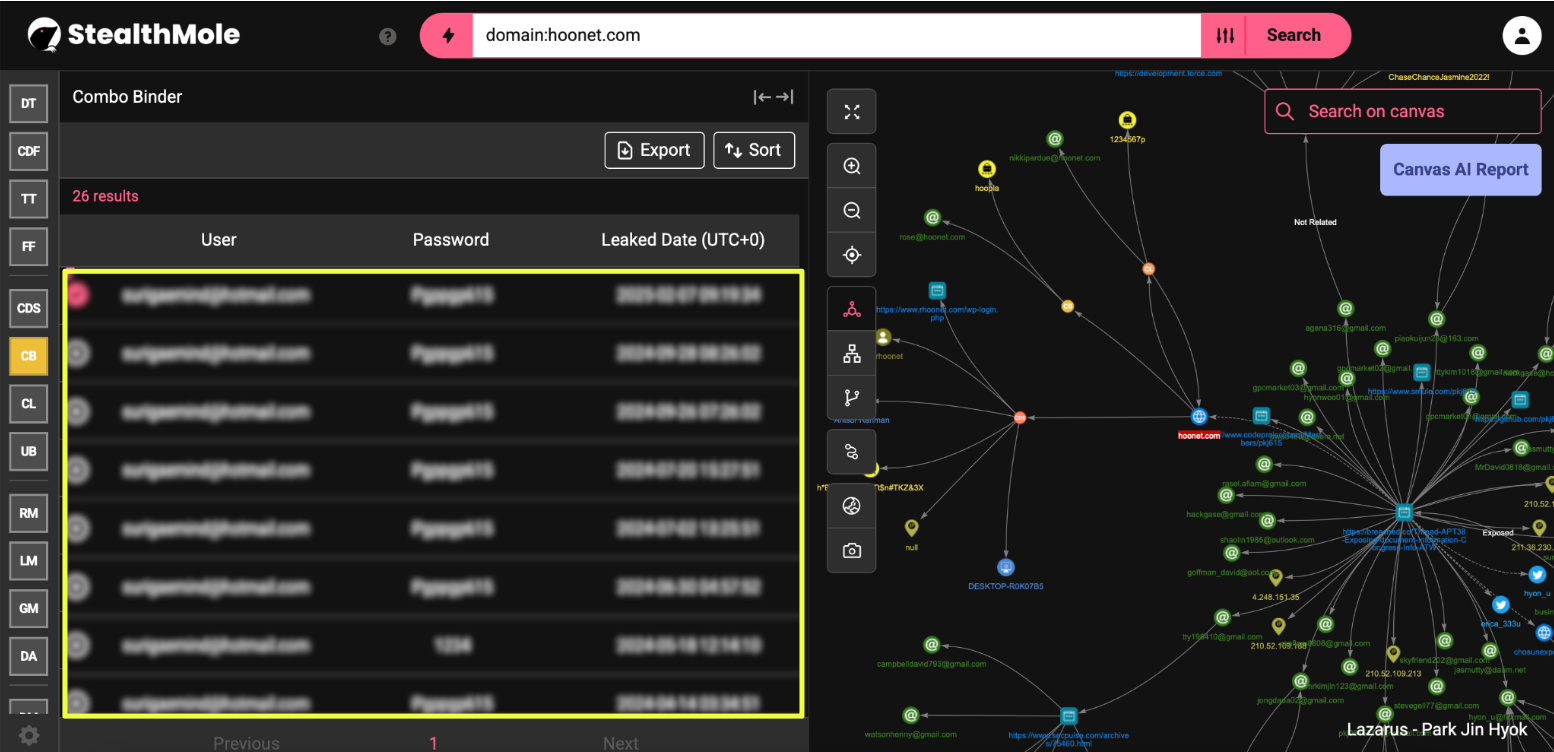
Task: Open the user profile avatar icon
Action: [1521, 36]
